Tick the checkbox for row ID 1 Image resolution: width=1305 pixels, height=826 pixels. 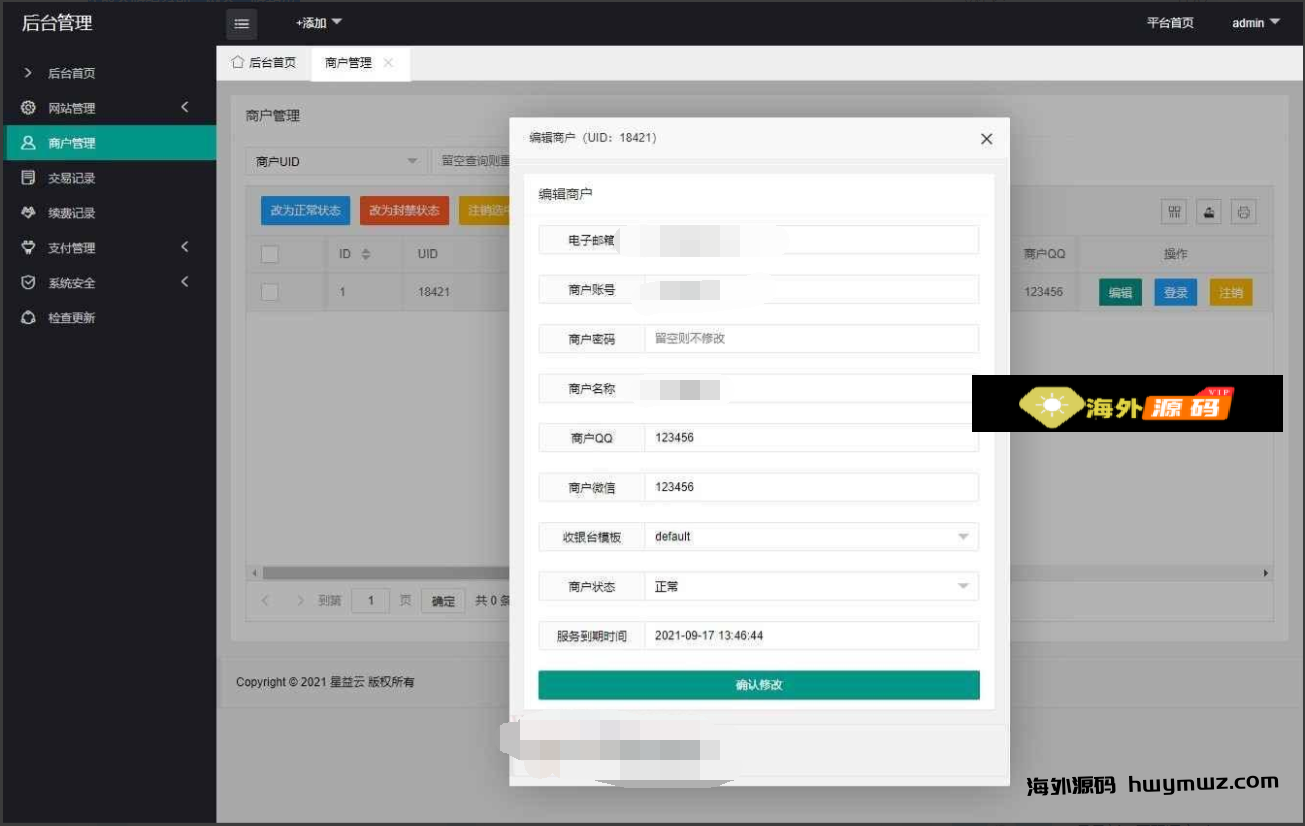(269, 292)
